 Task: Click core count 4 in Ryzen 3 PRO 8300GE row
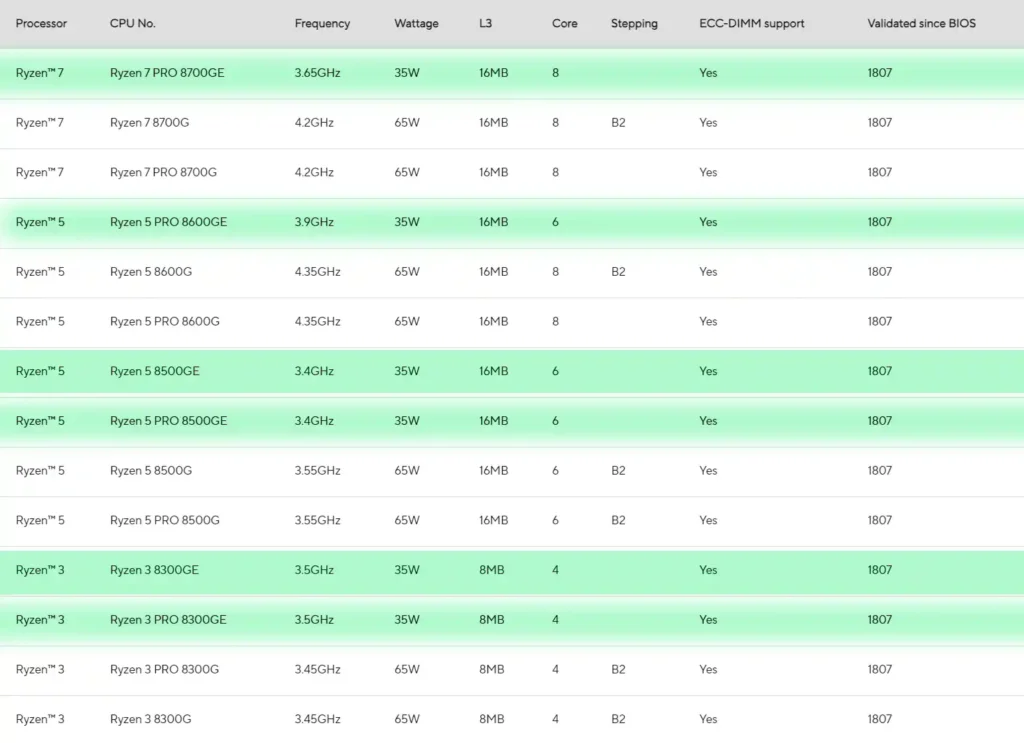[x=555, y=619]
